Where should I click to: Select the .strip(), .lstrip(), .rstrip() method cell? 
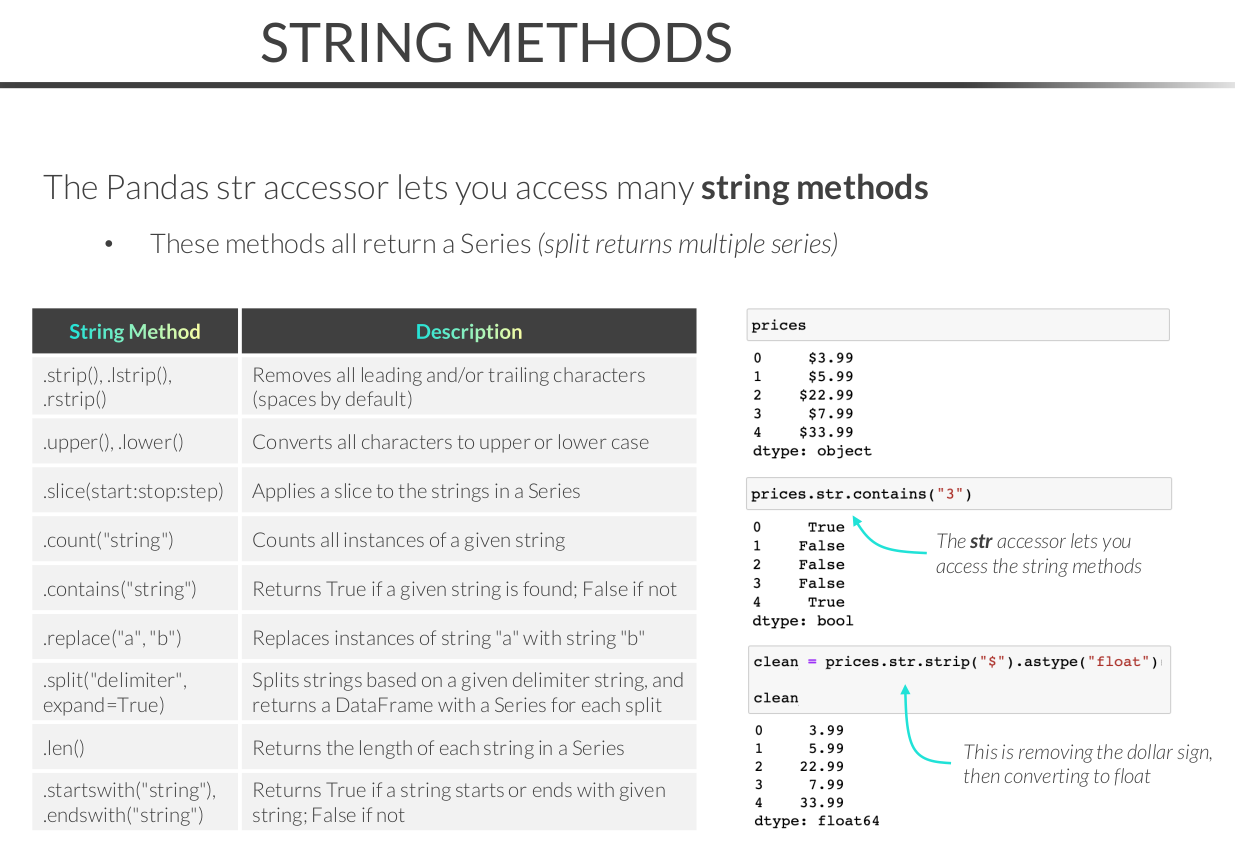[135, 387]
